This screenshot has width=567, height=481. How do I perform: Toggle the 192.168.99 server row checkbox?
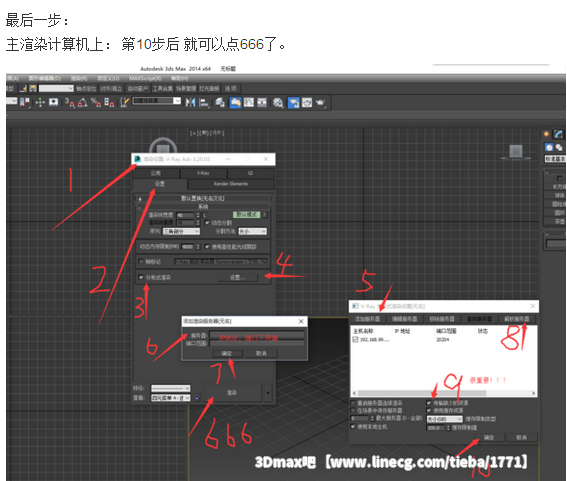coord(355,340)
